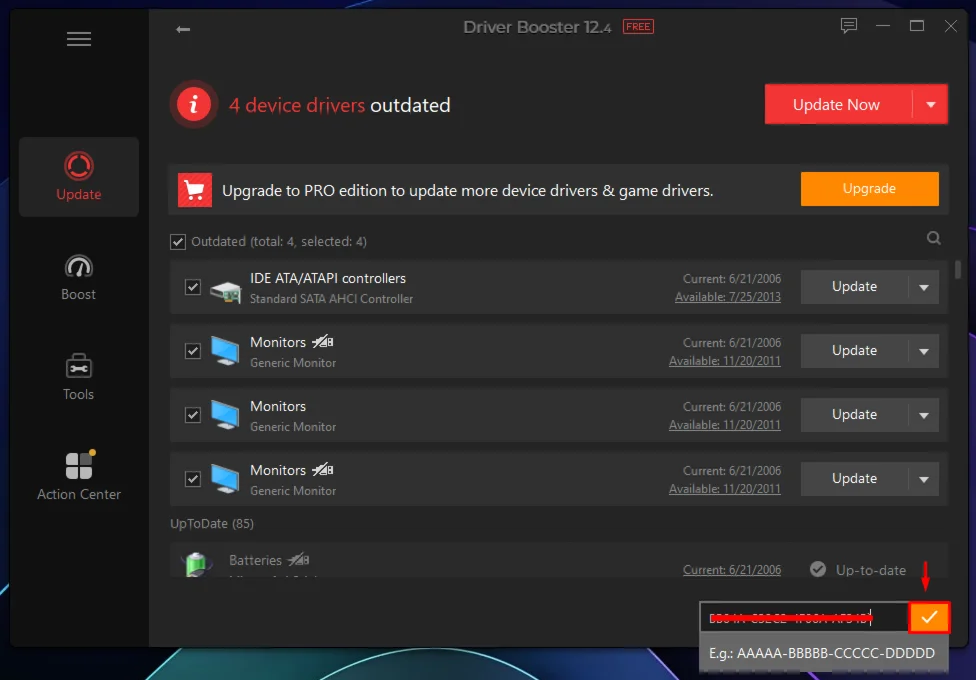This screenshot has width=976, height=680.
Task: Click the IDE ATA/ATAPI controllers device icon
Action: coord(225,288)
